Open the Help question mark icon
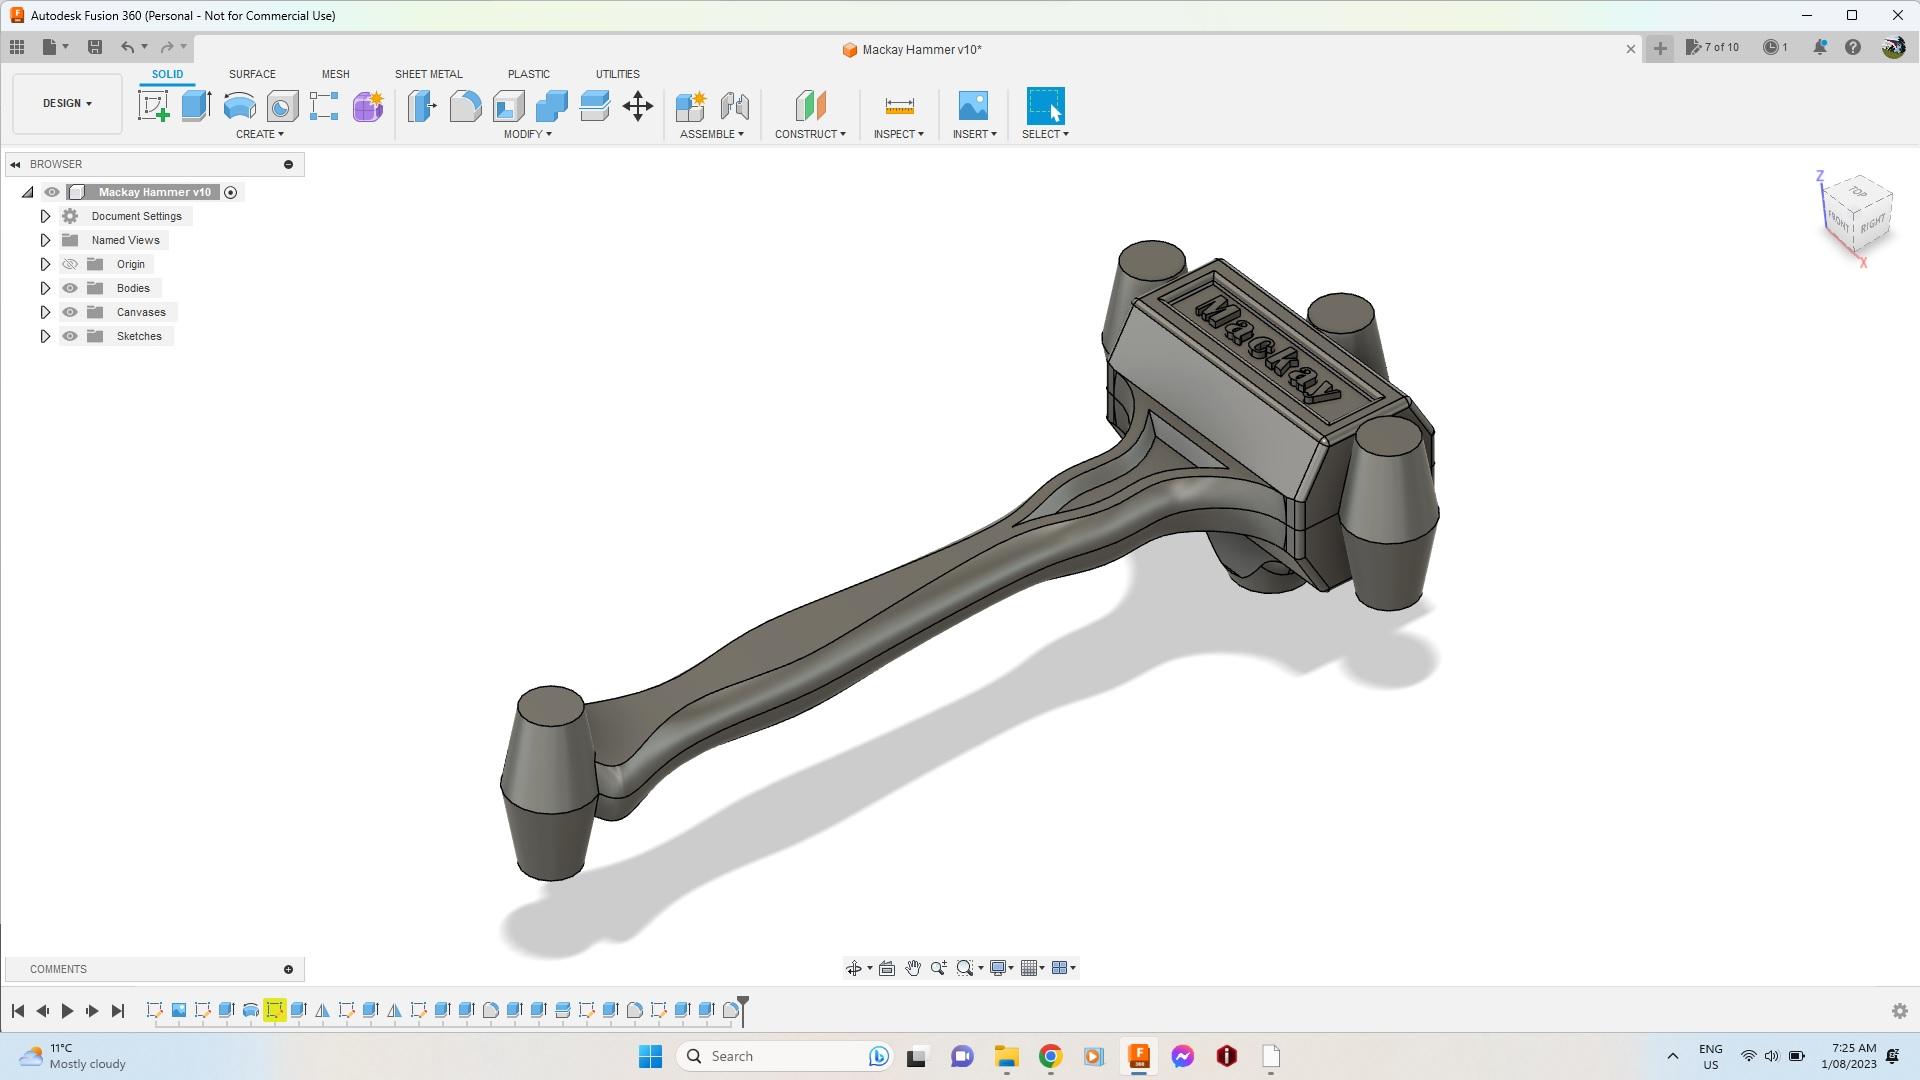The width and height of the screenshot is (1920, 1080). pos(1853,47)
